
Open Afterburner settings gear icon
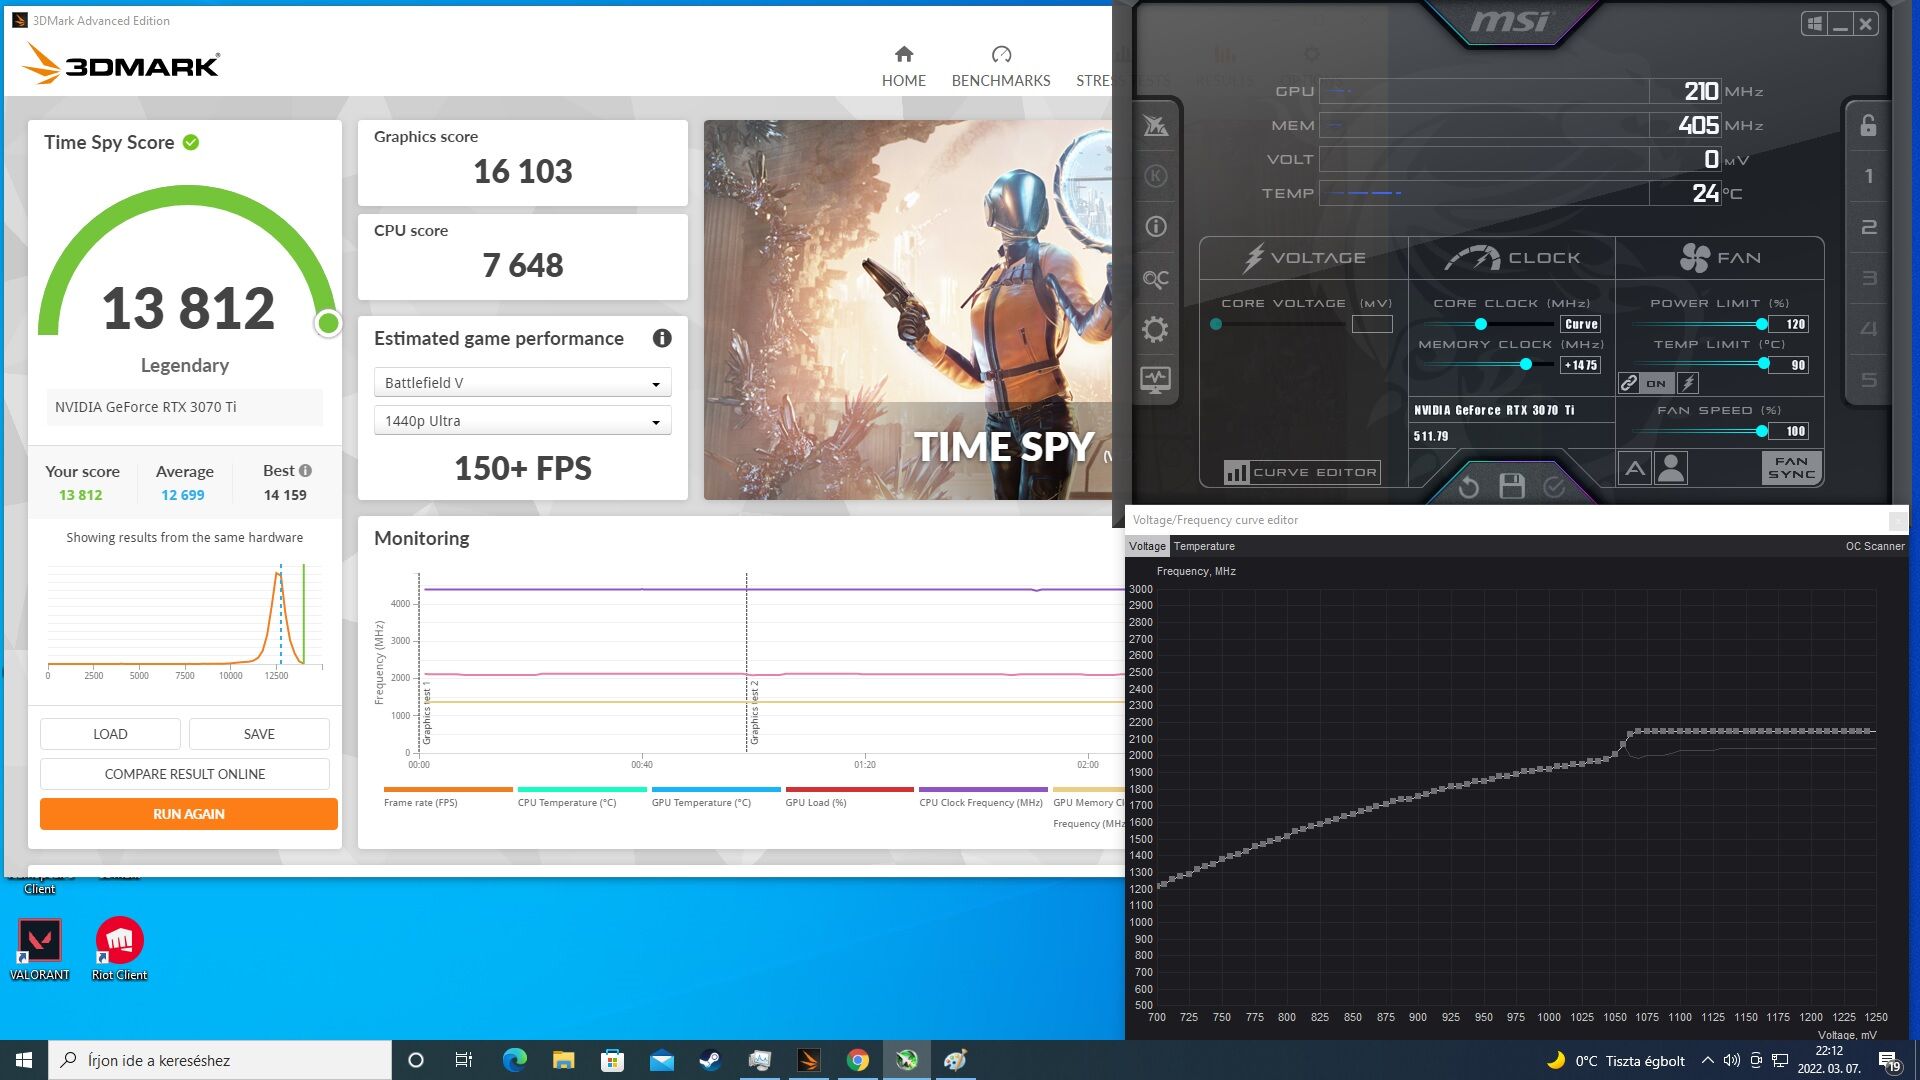[1155, 330]
